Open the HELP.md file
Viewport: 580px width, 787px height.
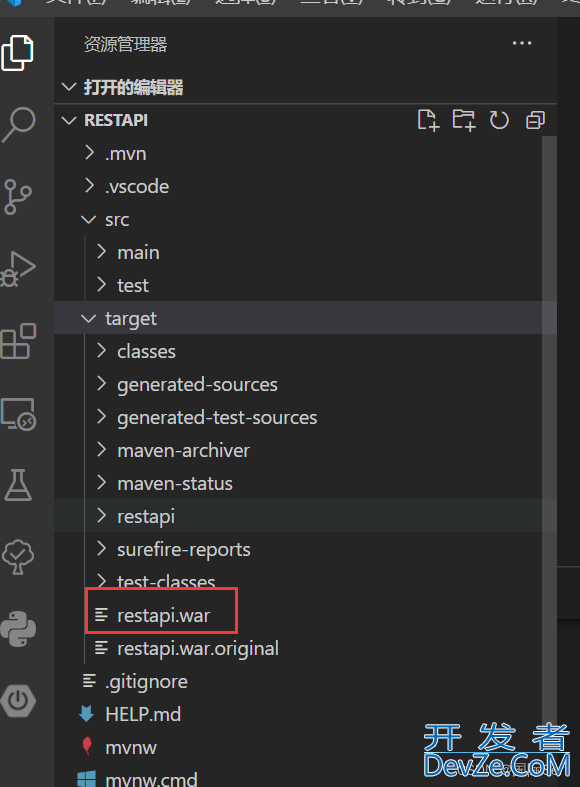tap(143, 714)
